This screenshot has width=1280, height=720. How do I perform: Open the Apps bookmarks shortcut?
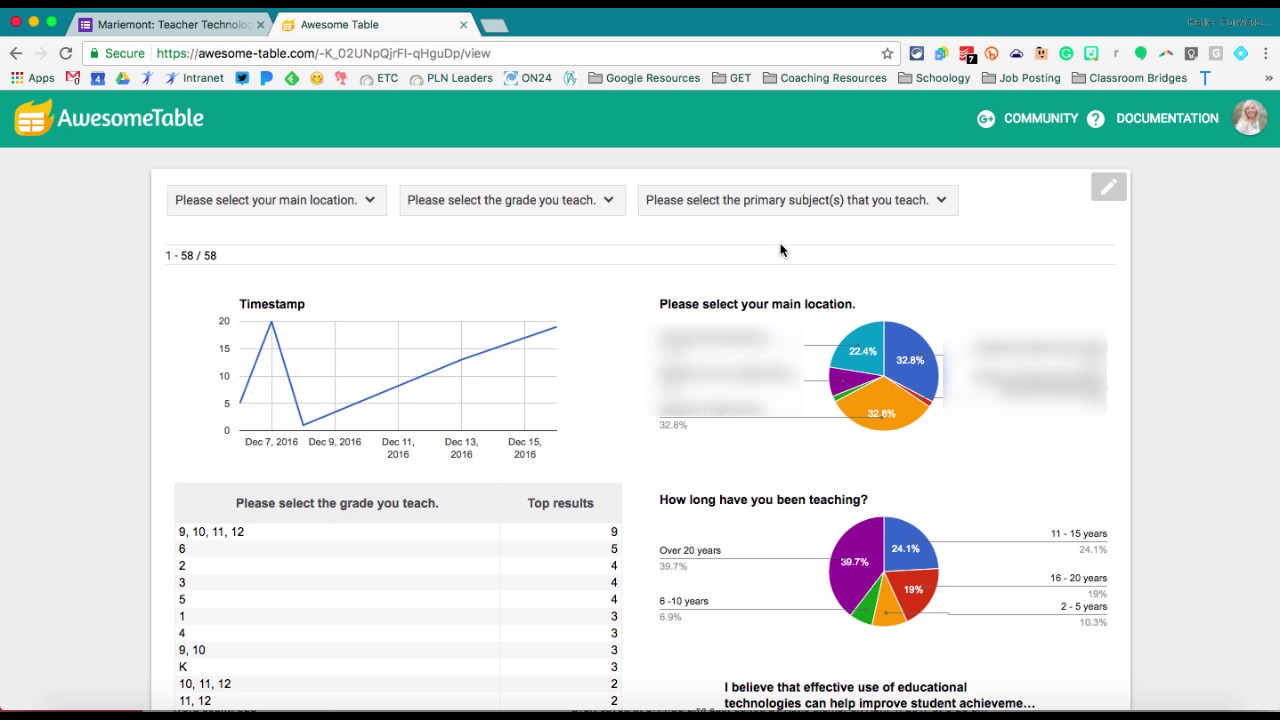[x=32, y=78]
